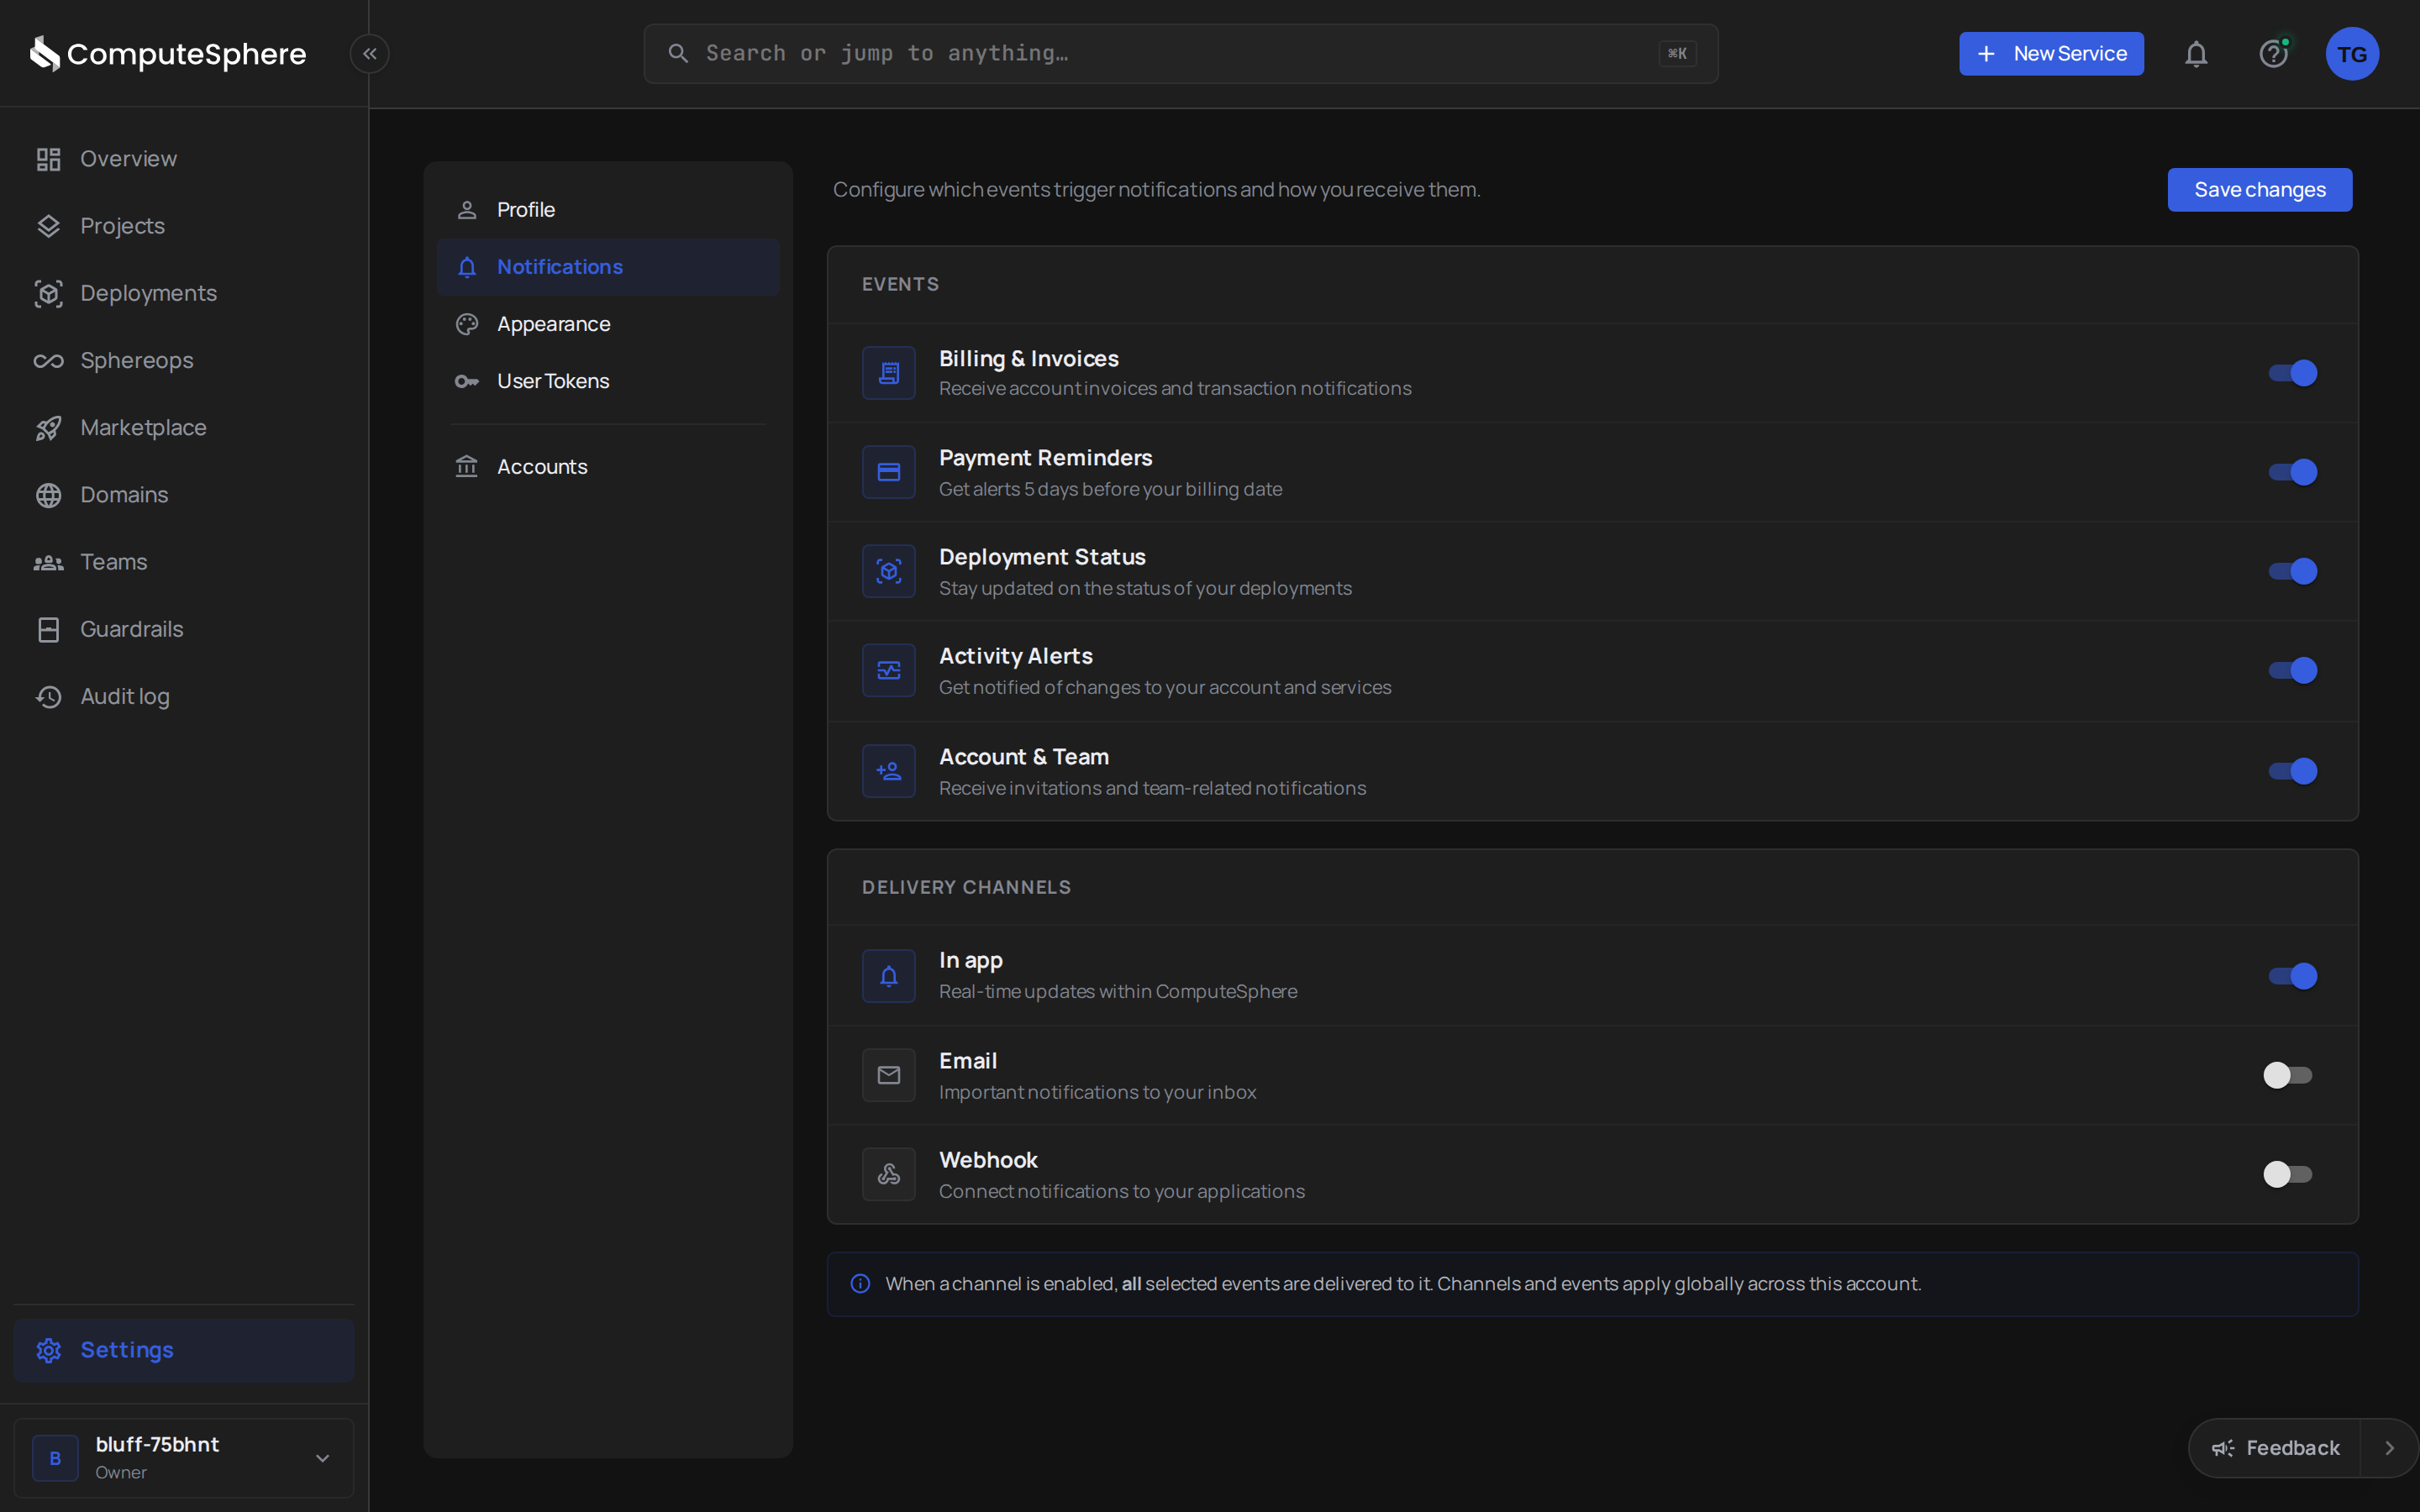Open Domains in sidebar
The width and height of the screenshot is (2420, 1512).
(184, 495)
